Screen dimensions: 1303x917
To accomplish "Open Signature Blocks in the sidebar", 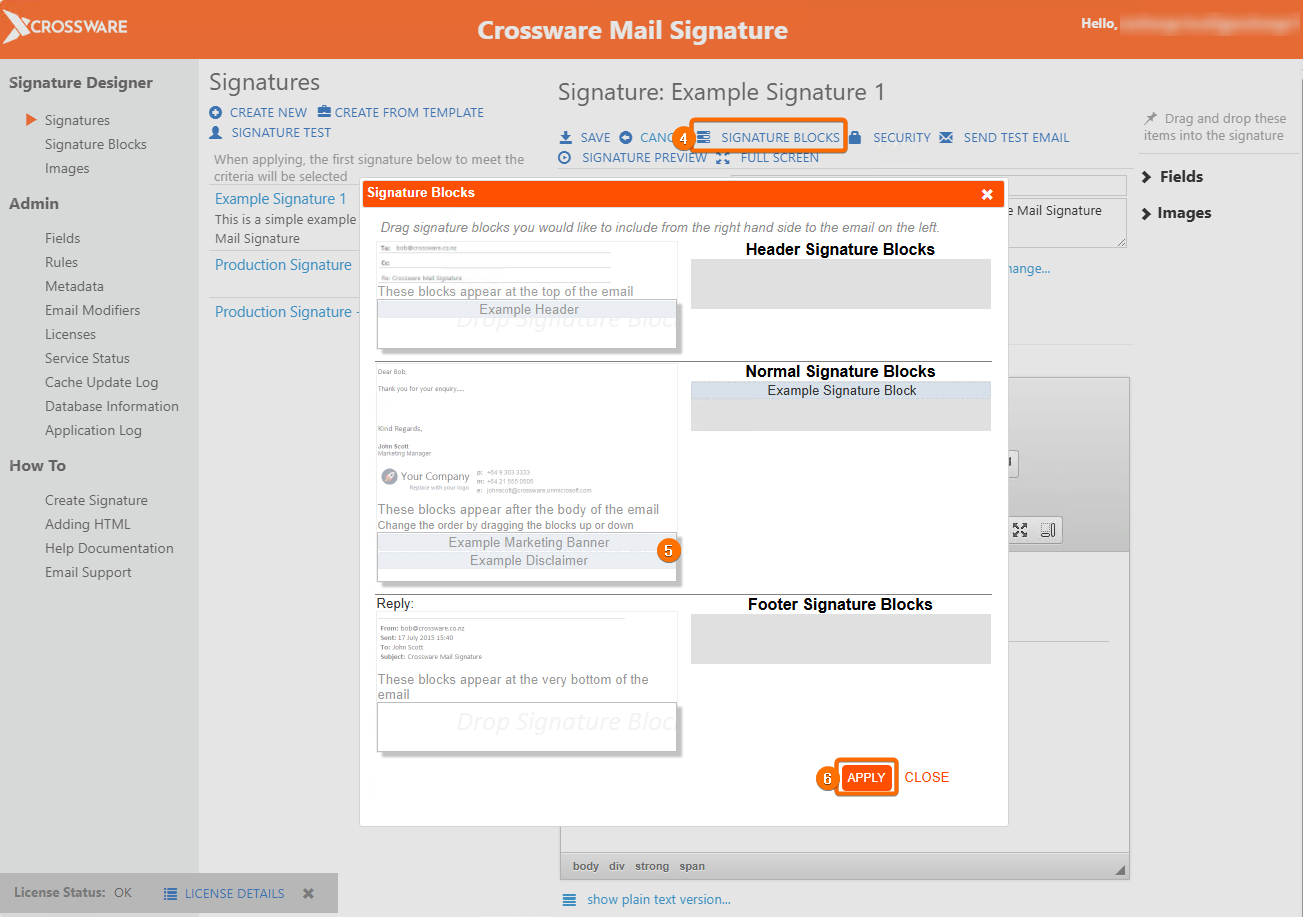I will (95, 144).
